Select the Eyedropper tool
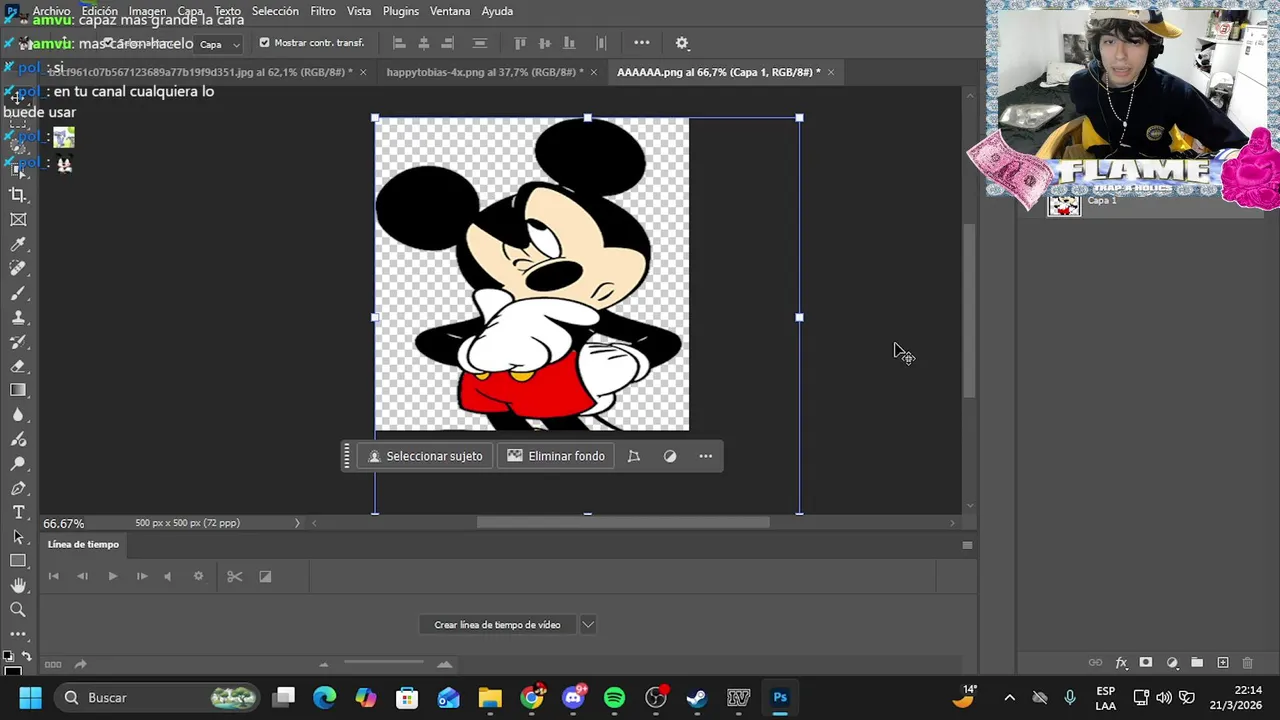 pyautogui.click(x=18, y=244)
